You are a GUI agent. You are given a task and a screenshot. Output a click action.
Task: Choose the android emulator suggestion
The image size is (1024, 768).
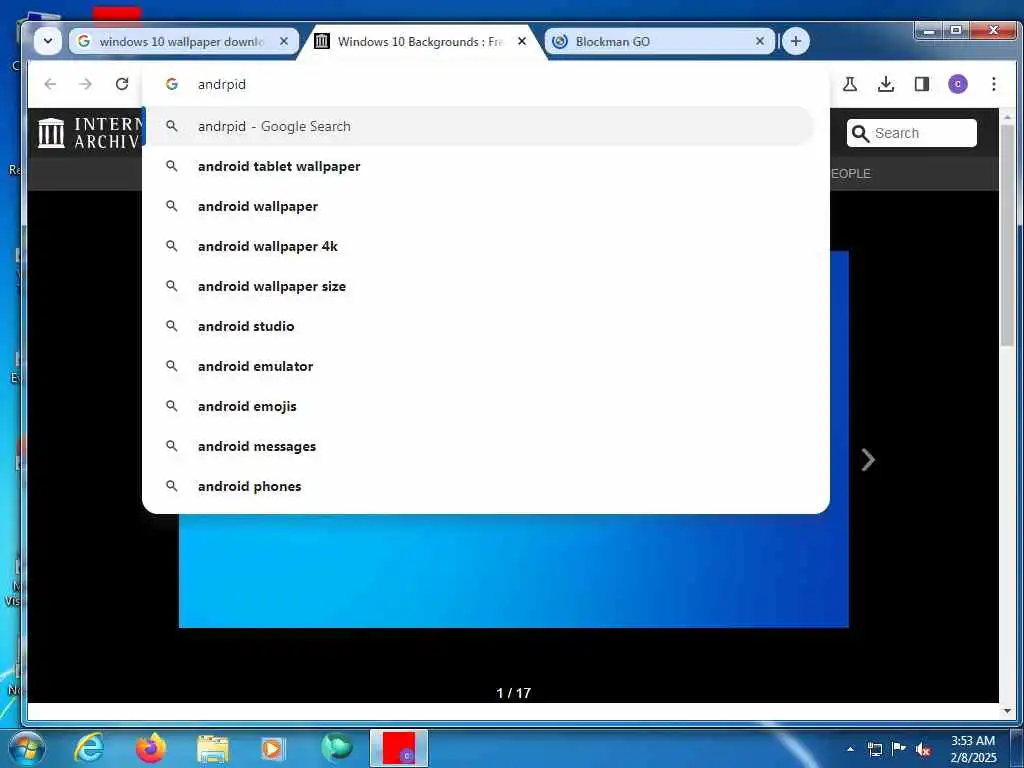coord(479,366)
